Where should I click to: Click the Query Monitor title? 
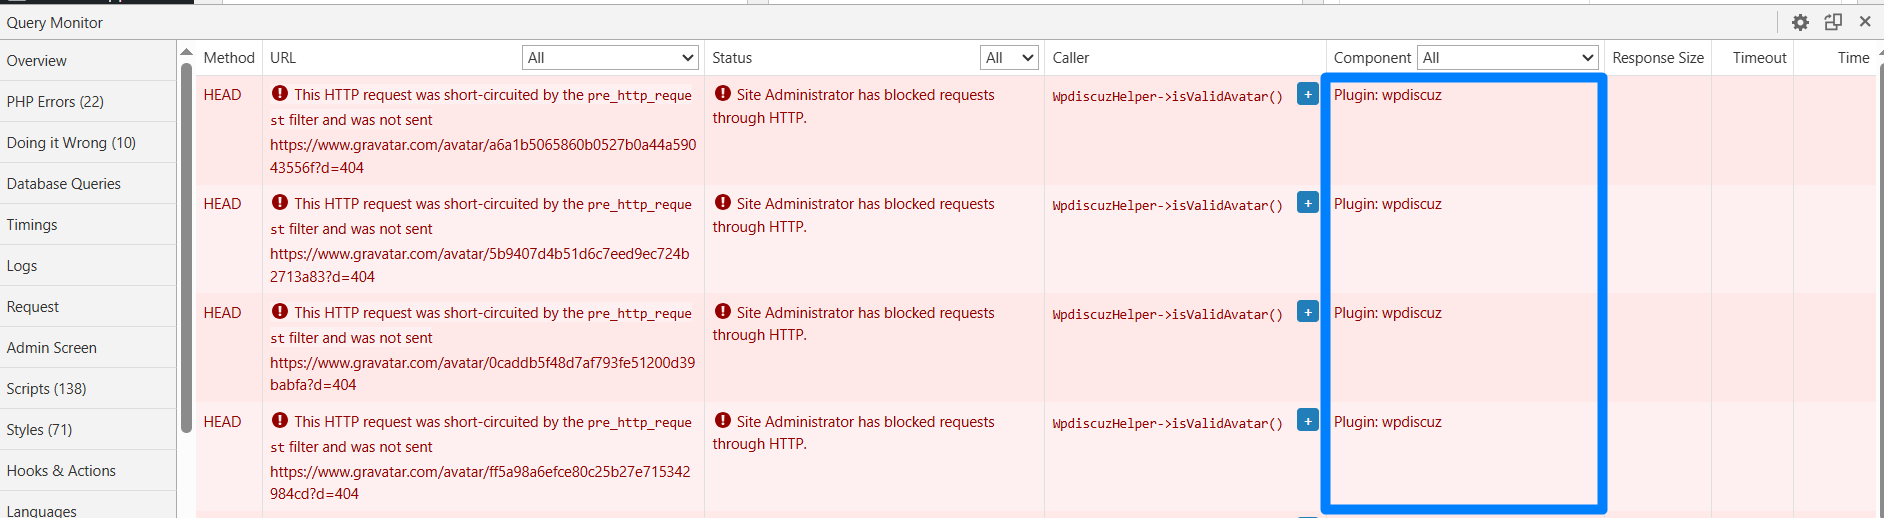pos(55,22)
